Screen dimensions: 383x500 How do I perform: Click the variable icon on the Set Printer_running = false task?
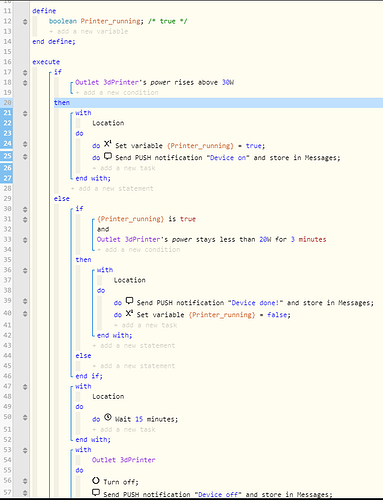pyautogui.click(x=129, y=313)
